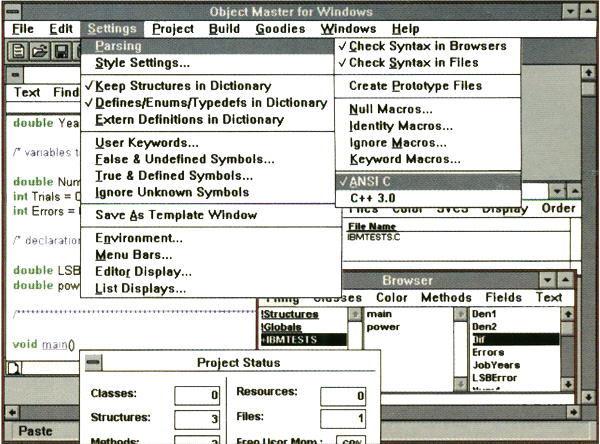Select Create Prototype Files menu entry
The width and height of the screenshot is (600, 444).
(x=415, y=86)
